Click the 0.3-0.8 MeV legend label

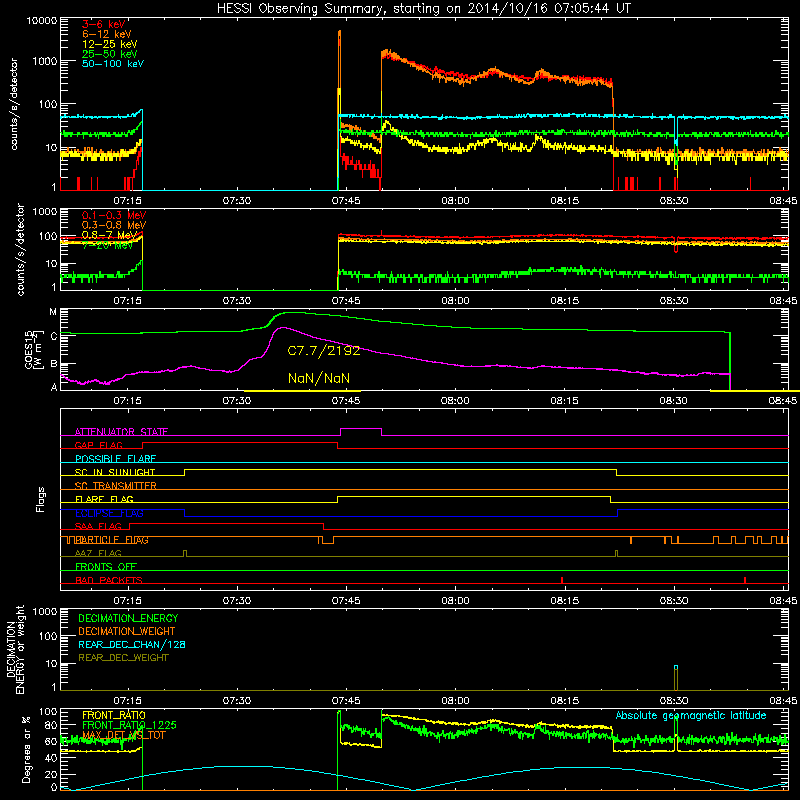click(113, 225)
